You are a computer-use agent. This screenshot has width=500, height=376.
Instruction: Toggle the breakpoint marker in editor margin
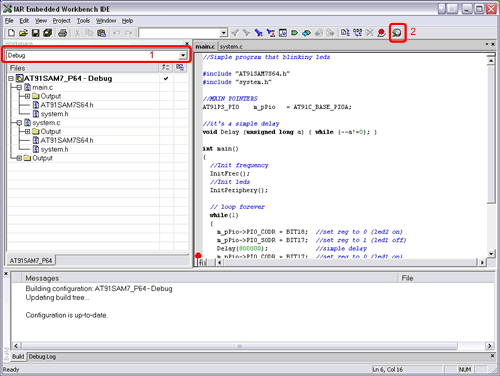[x=198, y=255]
